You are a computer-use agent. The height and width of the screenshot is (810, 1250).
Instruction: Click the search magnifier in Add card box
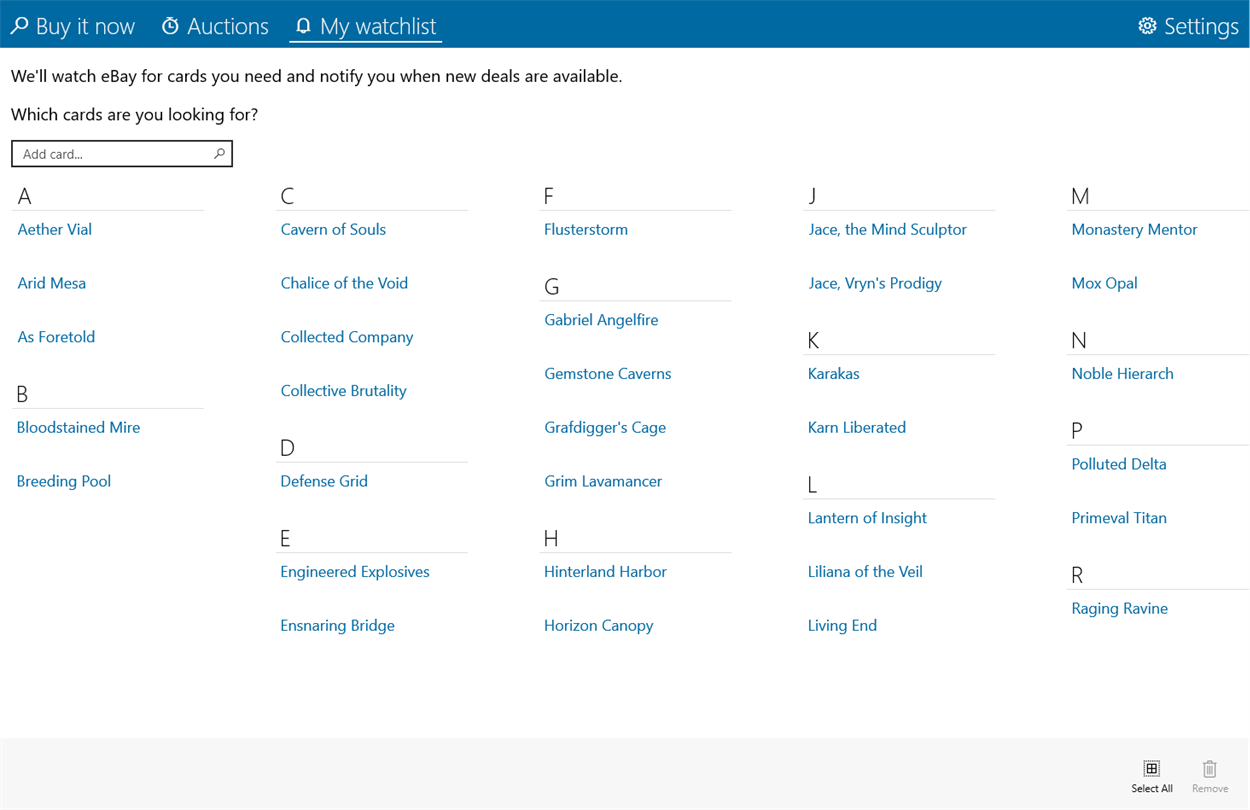point(219,154)
